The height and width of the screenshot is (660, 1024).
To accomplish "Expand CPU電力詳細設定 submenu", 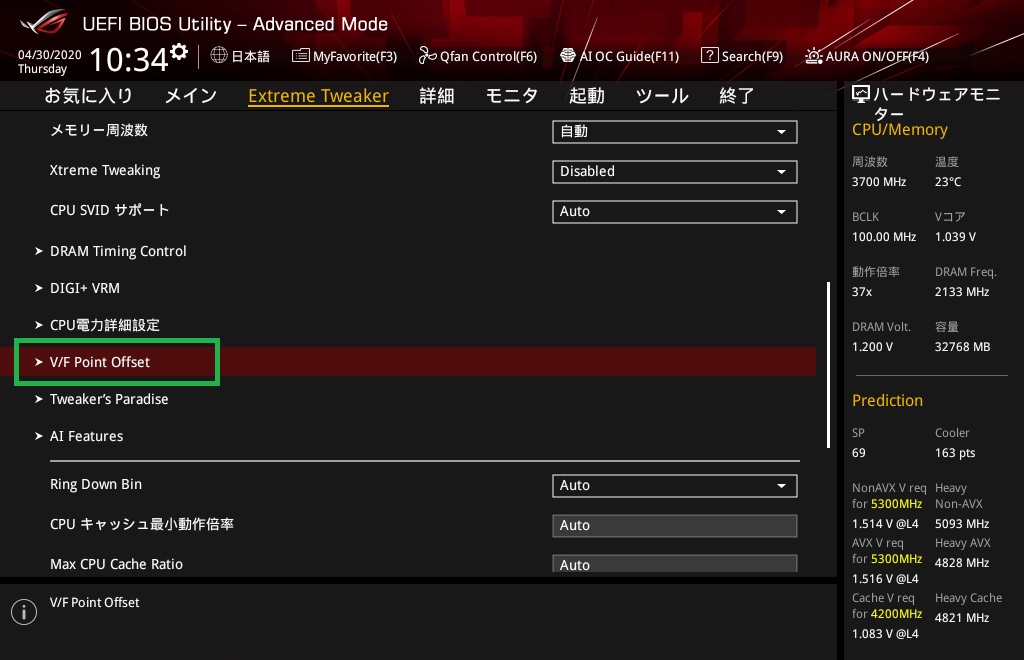I will coord(104,325).
